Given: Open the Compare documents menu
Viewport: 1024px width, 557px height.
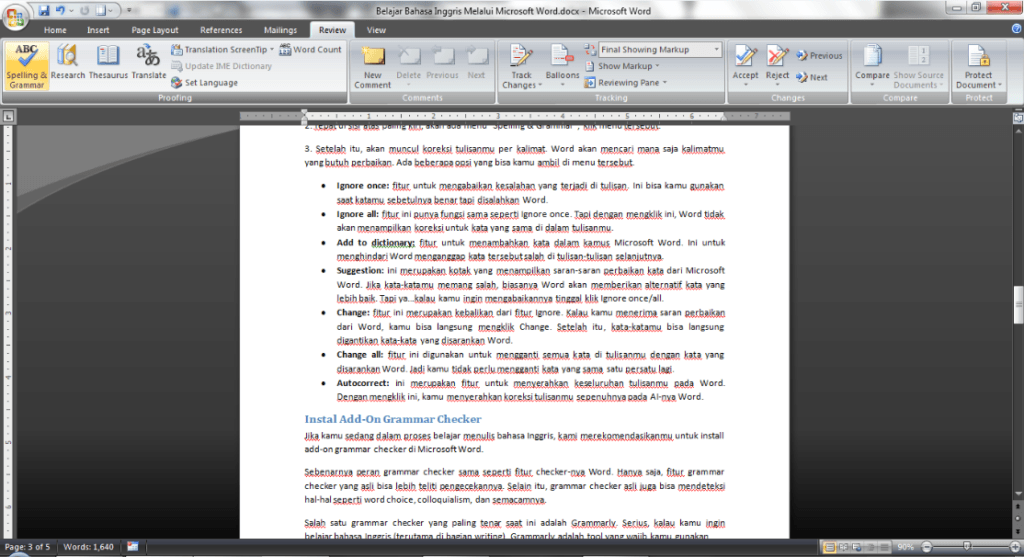Looking at the screenshot, I should [872, 67].
